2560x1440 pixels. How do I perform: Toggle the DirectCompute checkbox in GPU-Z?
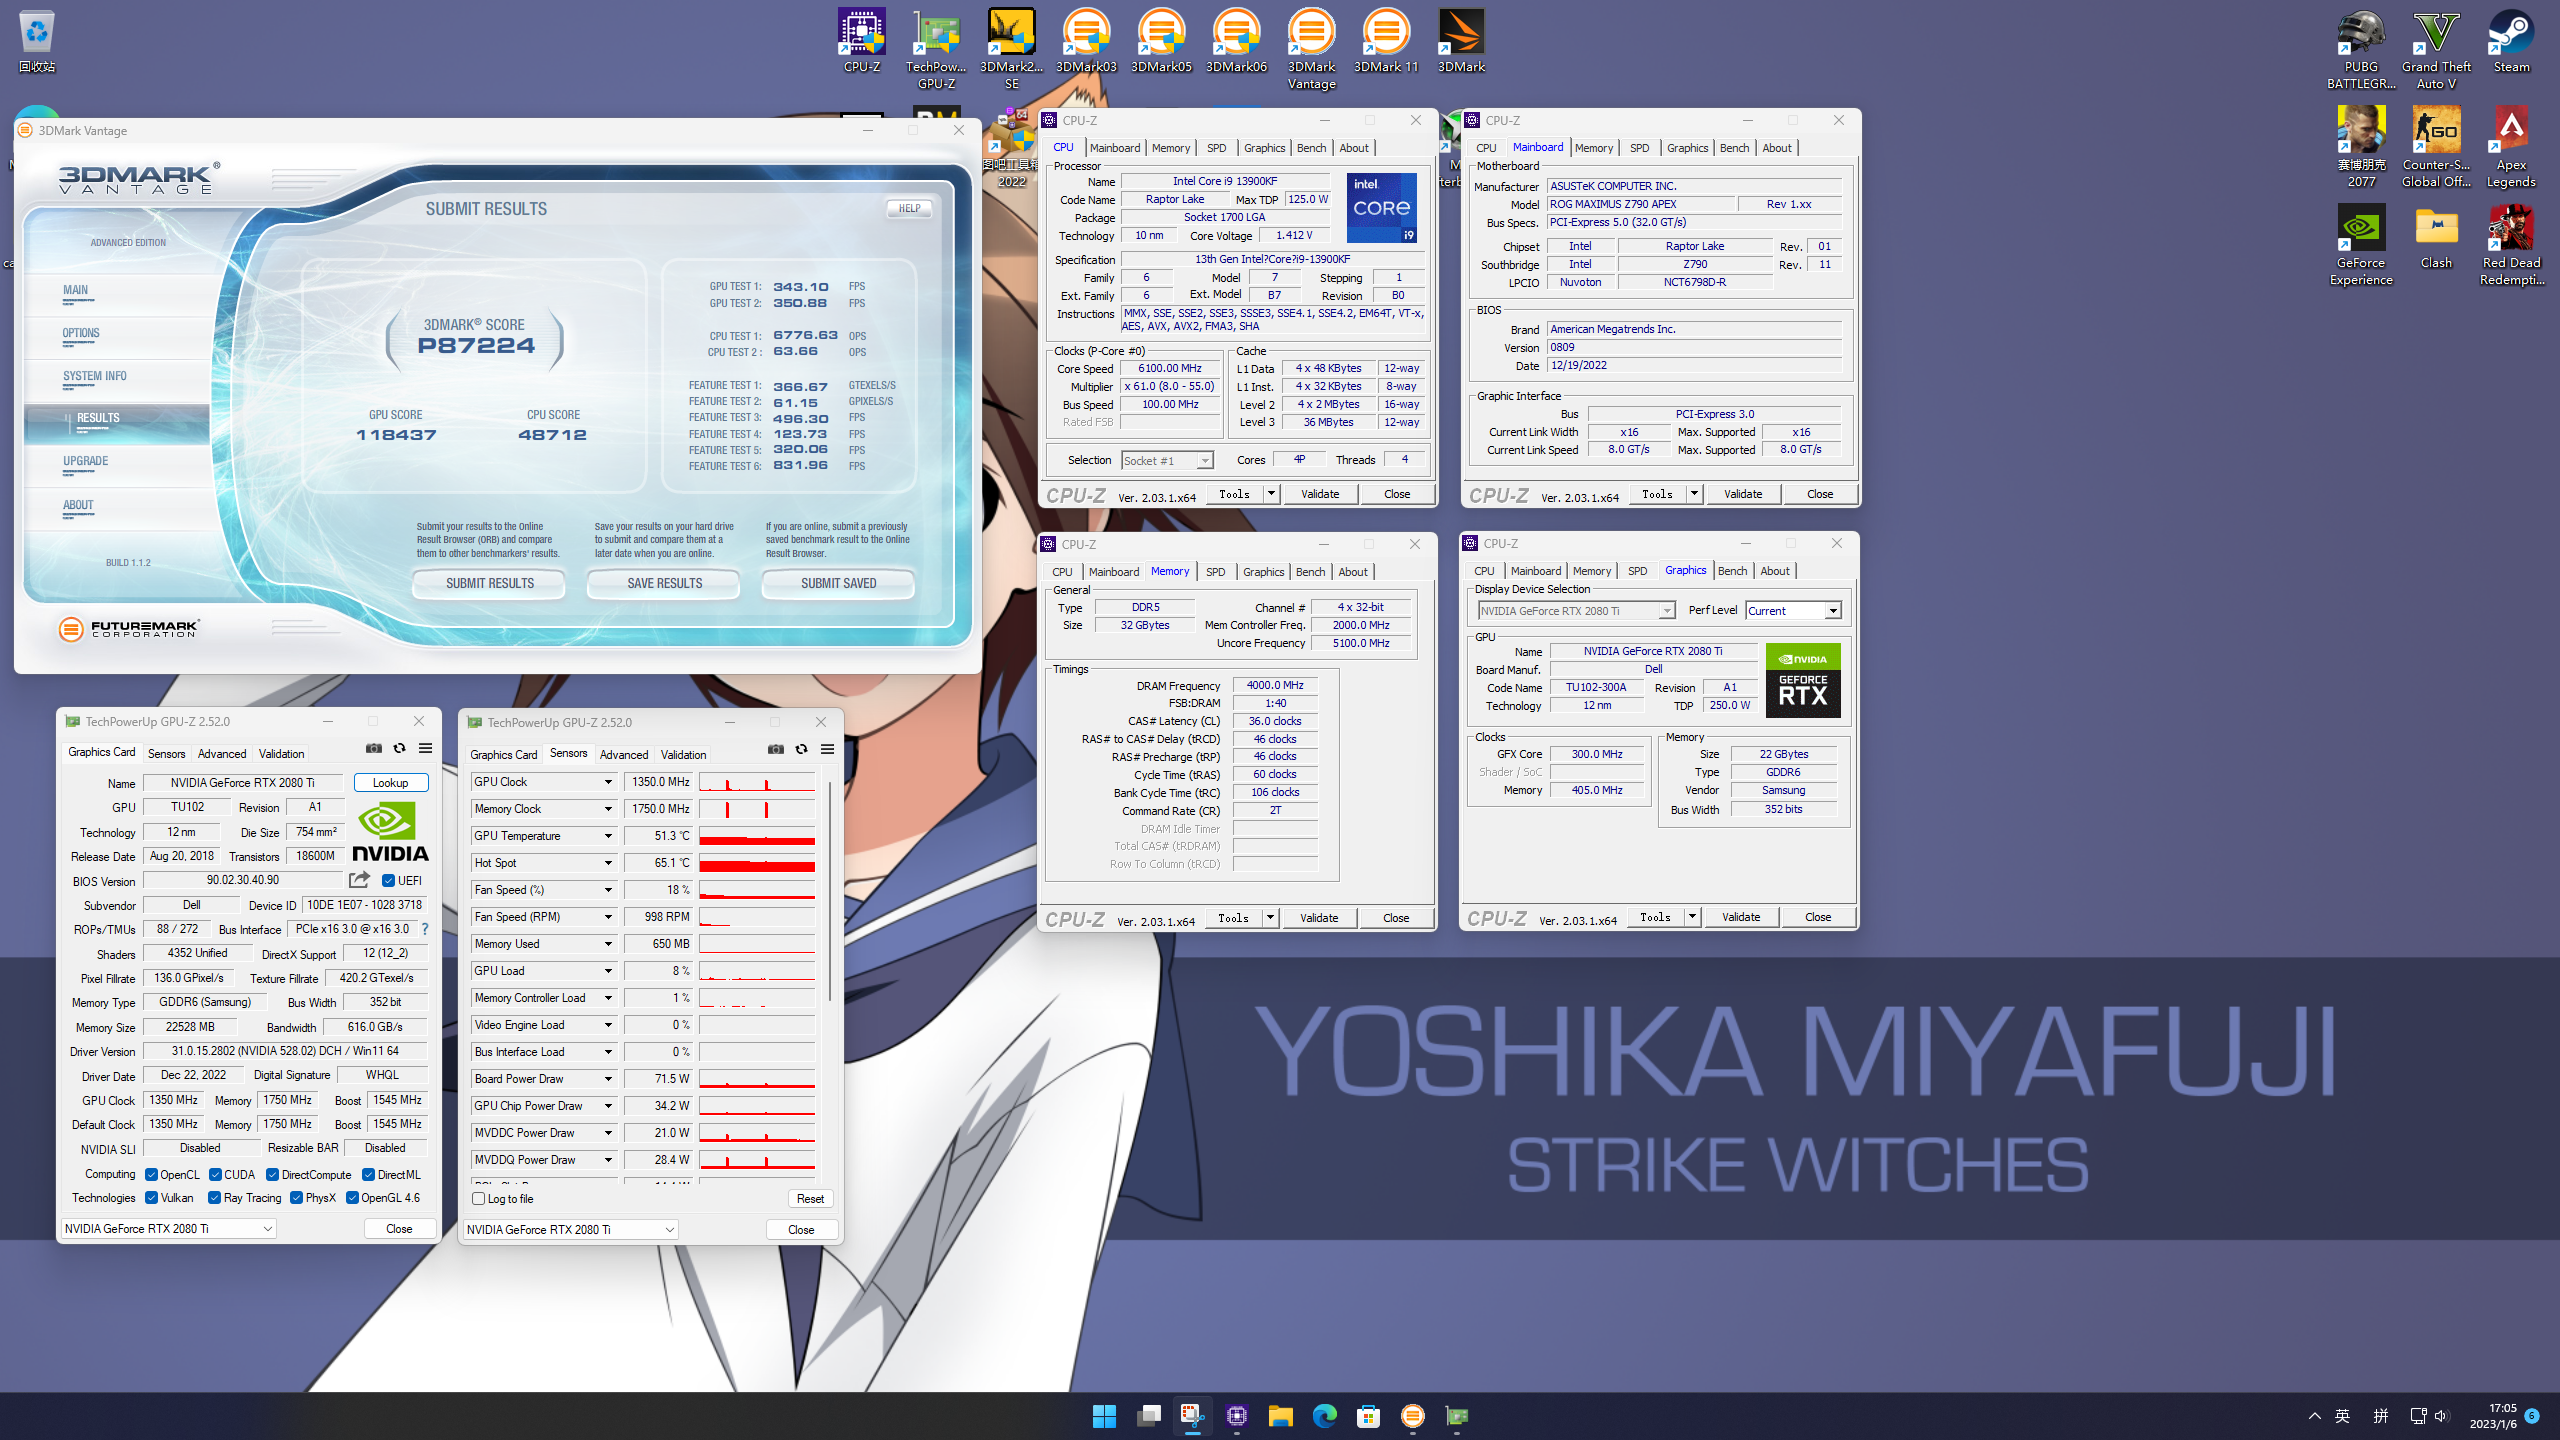(x=272, y=1175)
